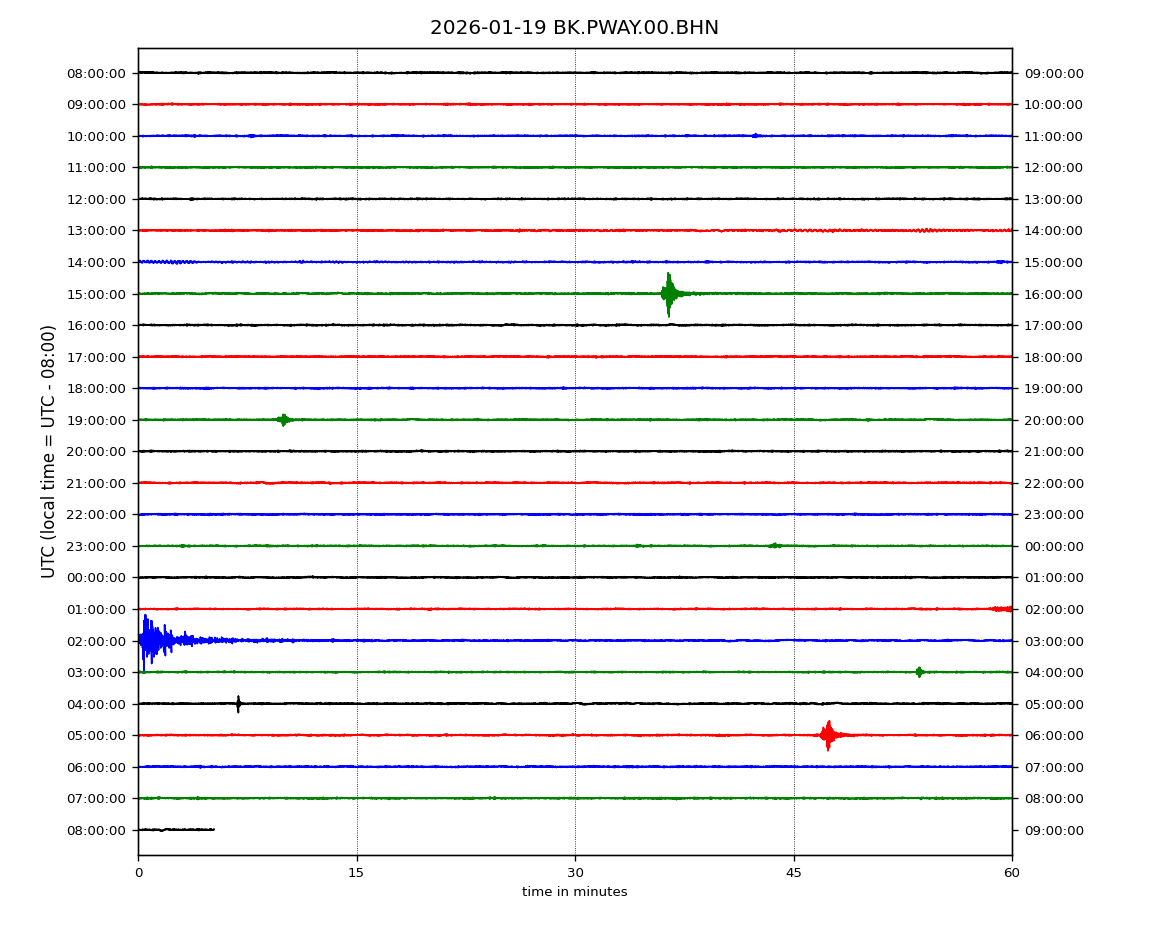
Task: Click the end of the short final black trace
Action: [213, 829]
